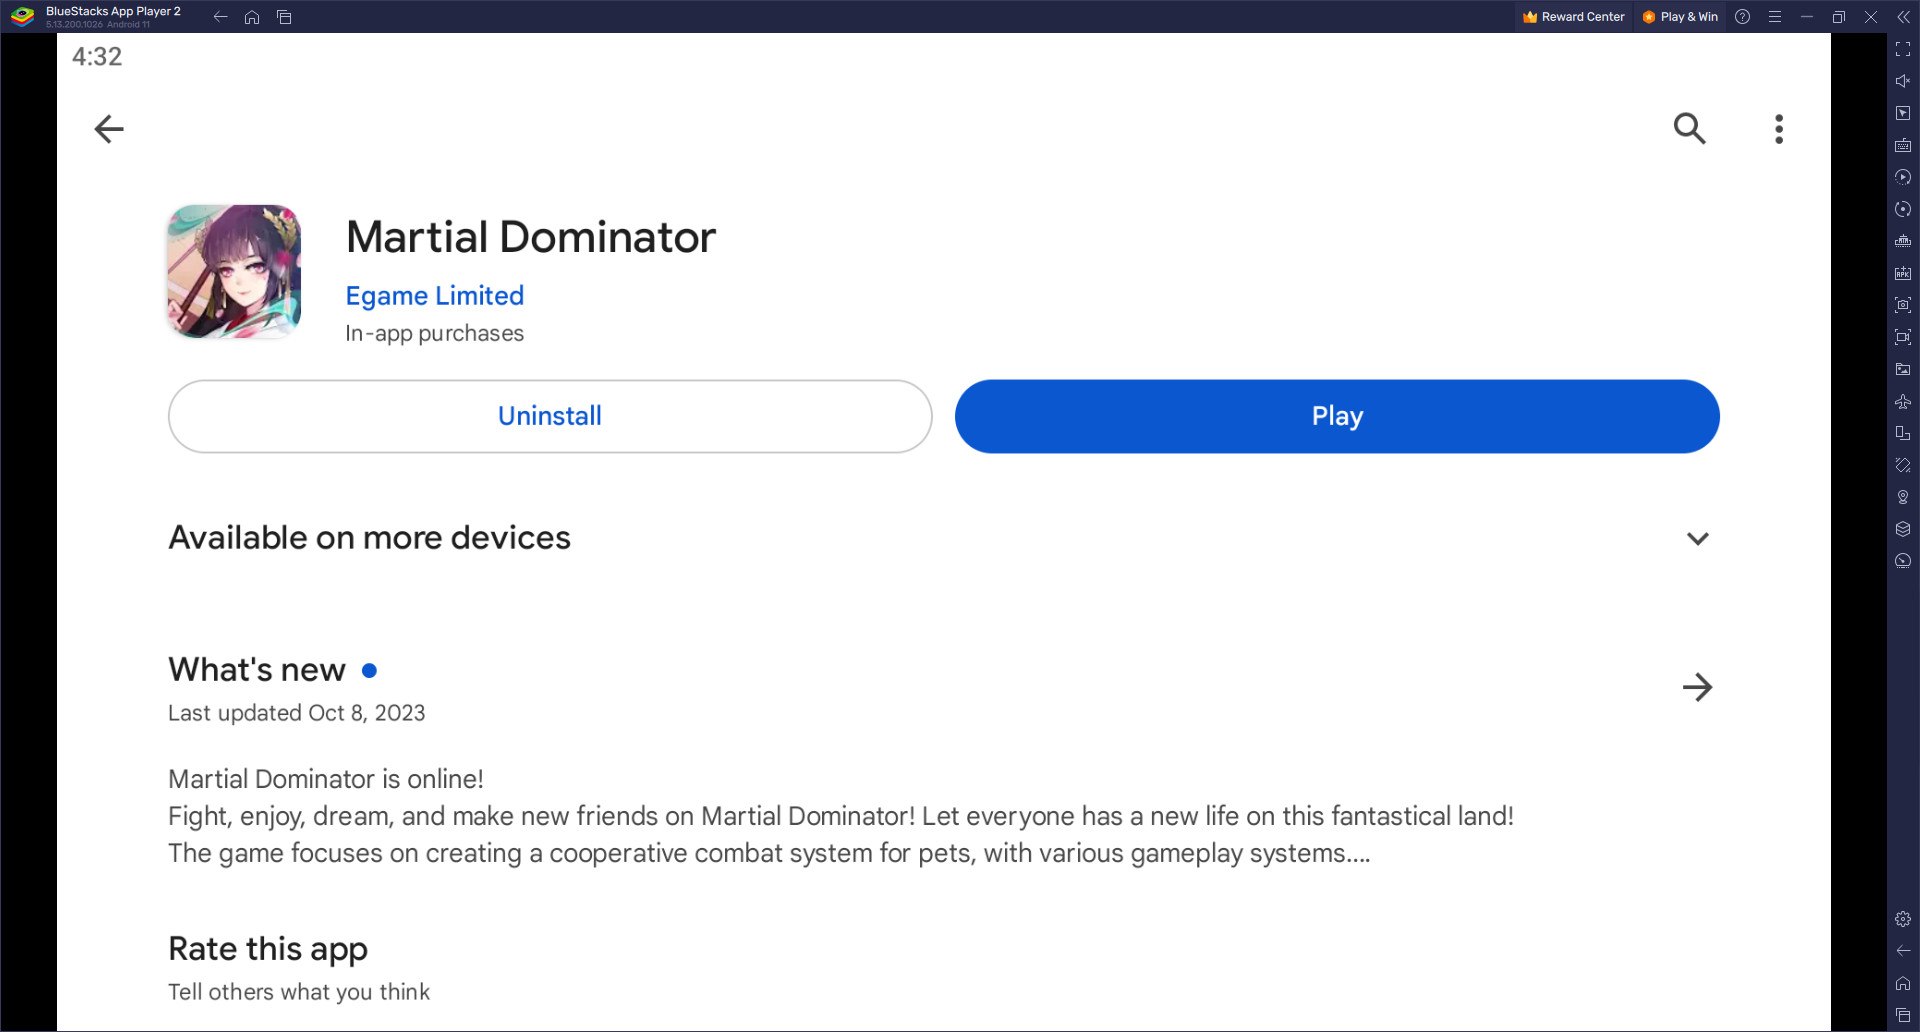Mute volume from sidebar
The image size is (1920, 1032).
tap(1903, 81)
